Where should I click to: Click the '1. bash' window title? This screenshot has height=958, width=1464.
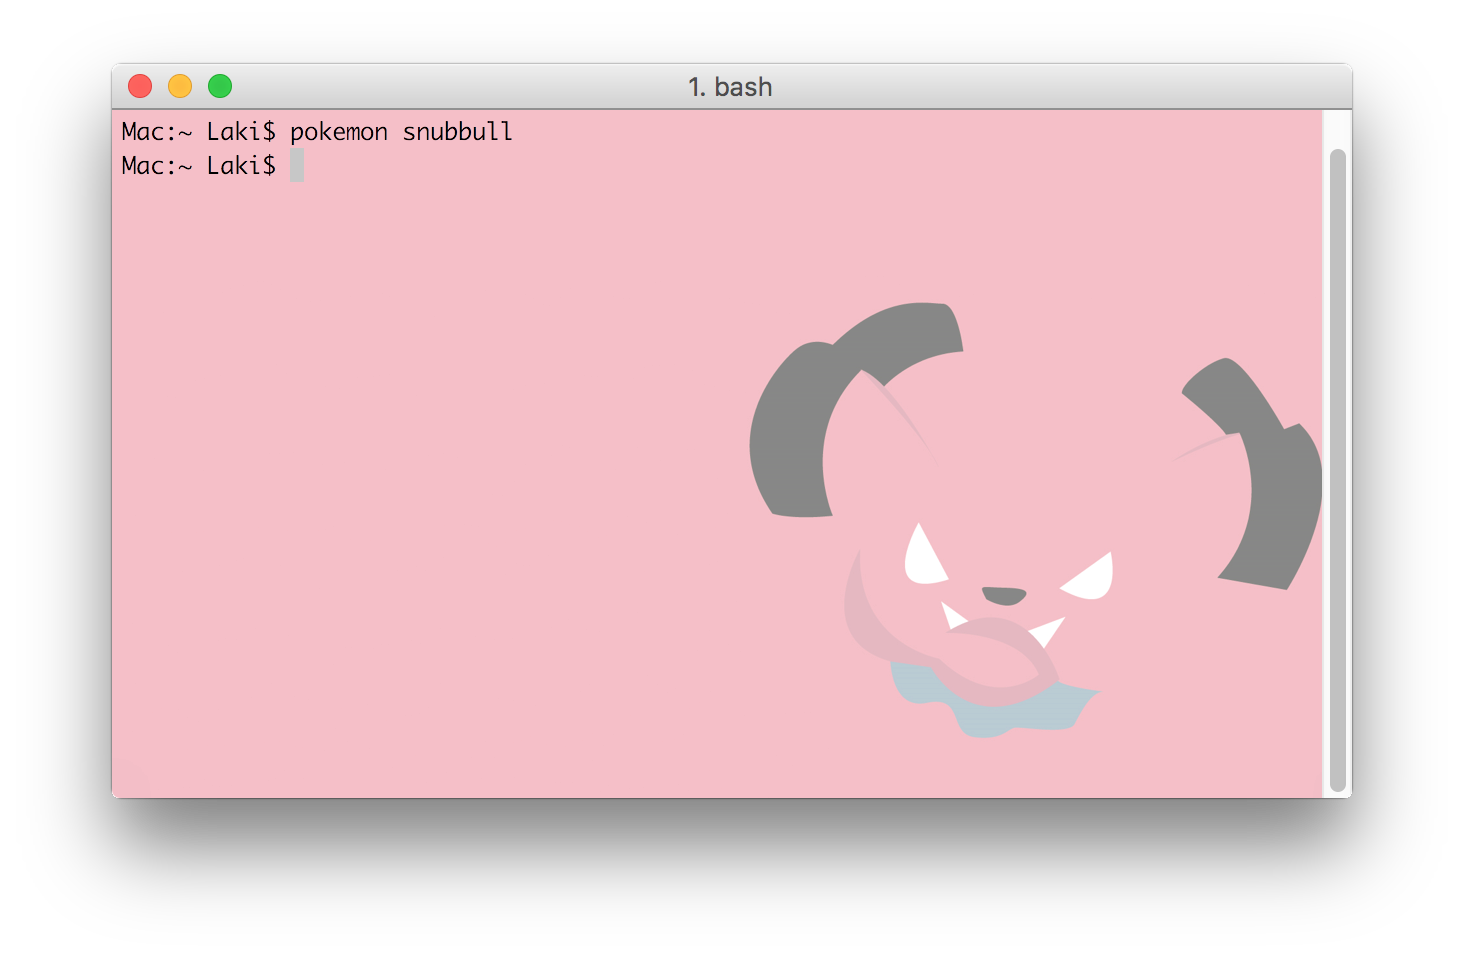(730, 87)
